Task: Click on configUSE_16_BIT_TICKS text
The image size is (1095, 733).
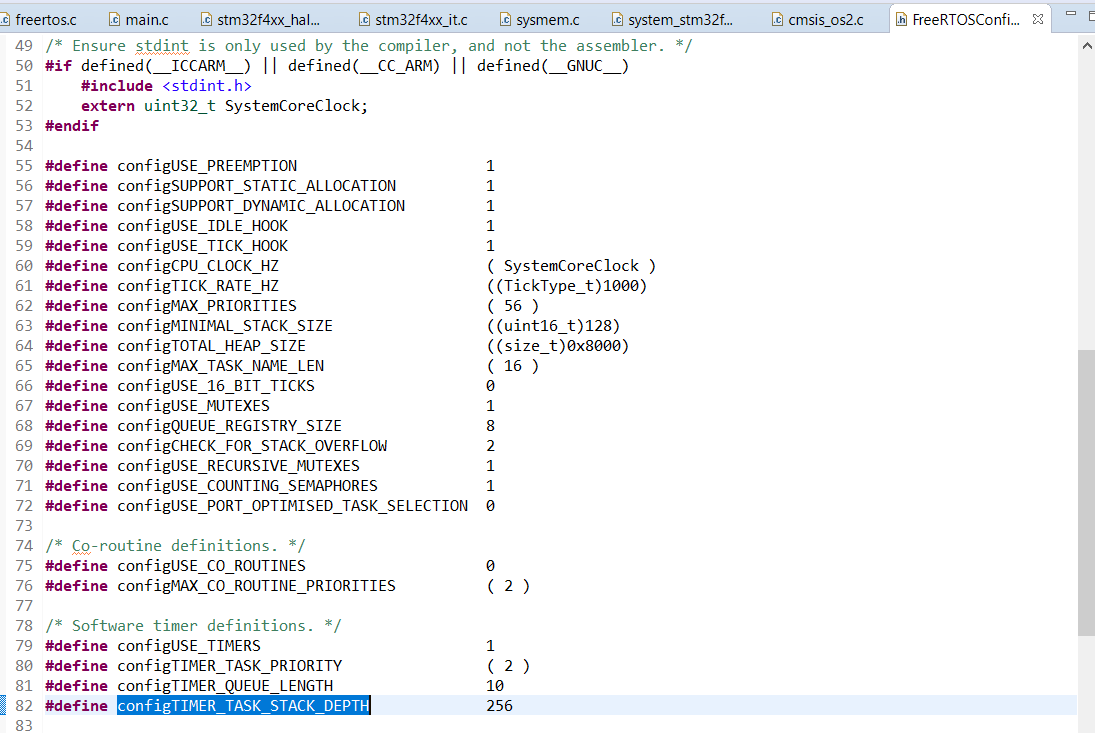Action: click(216, 385)
